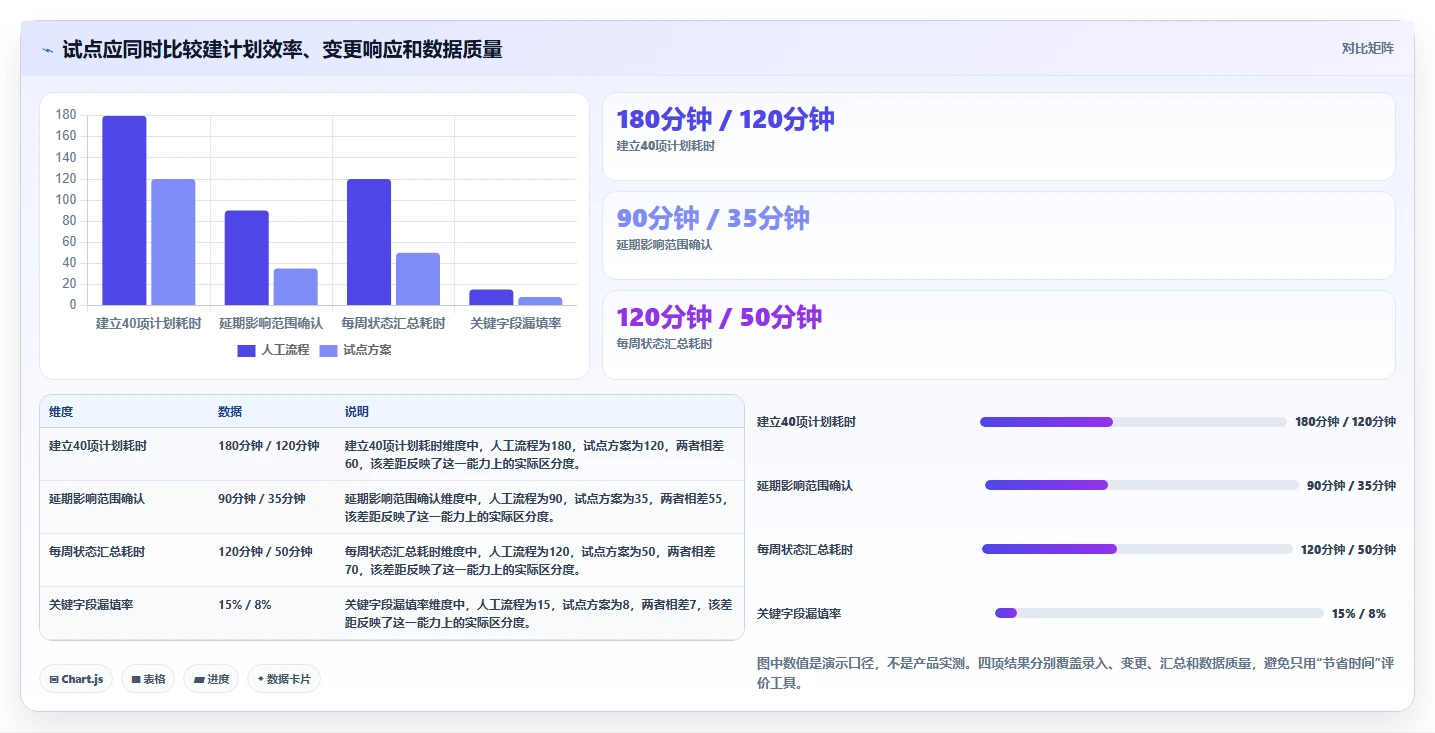Click the 试点方案 bar for 每周状态汇总耗时
This screenshot has height=733, width=1435.
418,279
